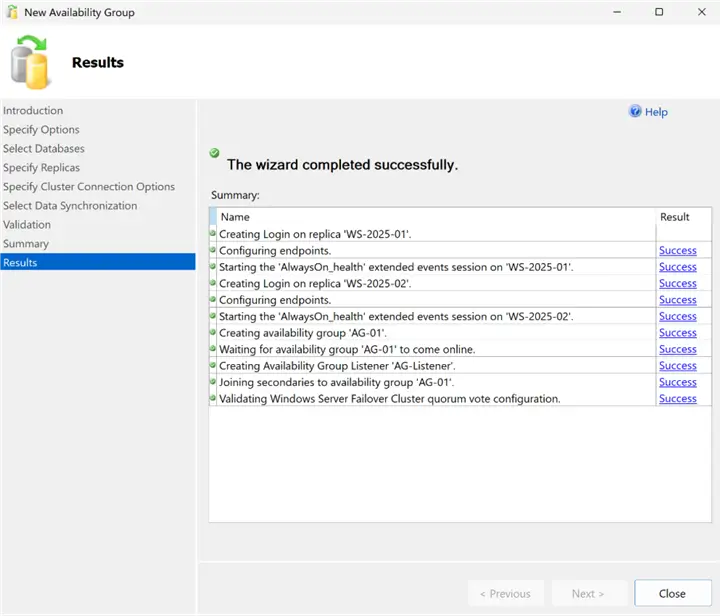The height and width of the screenshot is (616, 720).
Task: Click the Close button
Action: click(673, 593)
